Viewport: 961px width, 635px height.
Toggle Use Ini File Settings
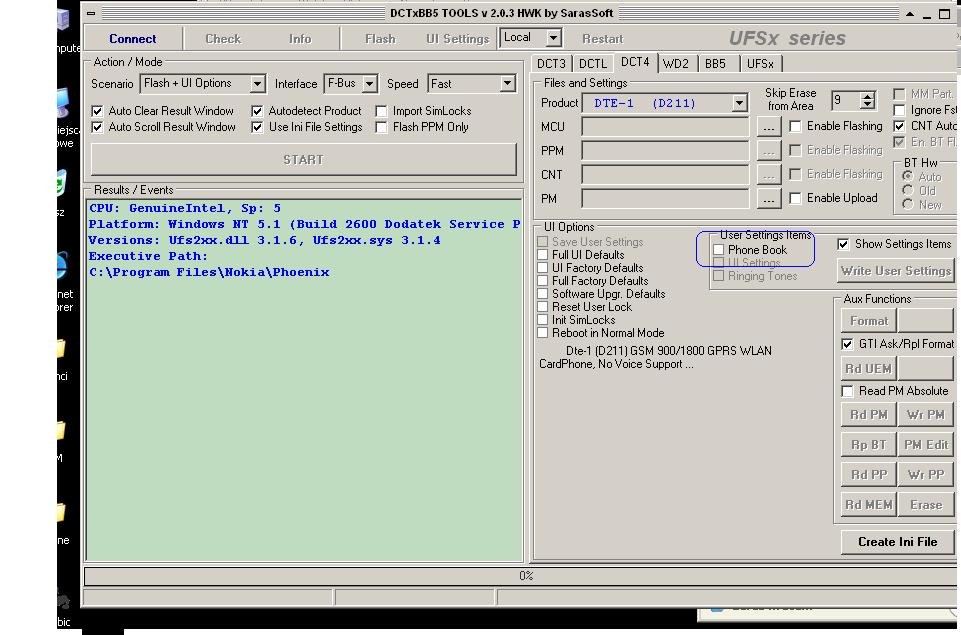[257, 127]
